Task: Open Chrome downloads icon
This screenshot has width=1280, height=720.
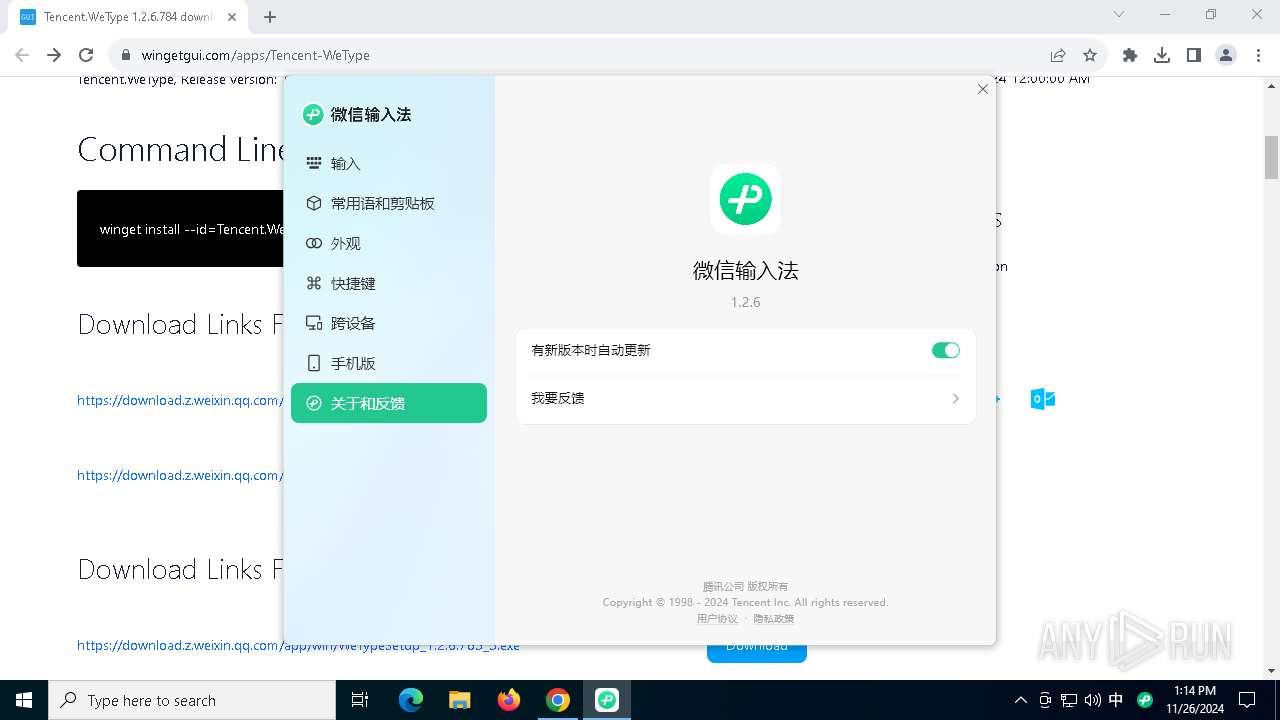Action: point(1162,55)
